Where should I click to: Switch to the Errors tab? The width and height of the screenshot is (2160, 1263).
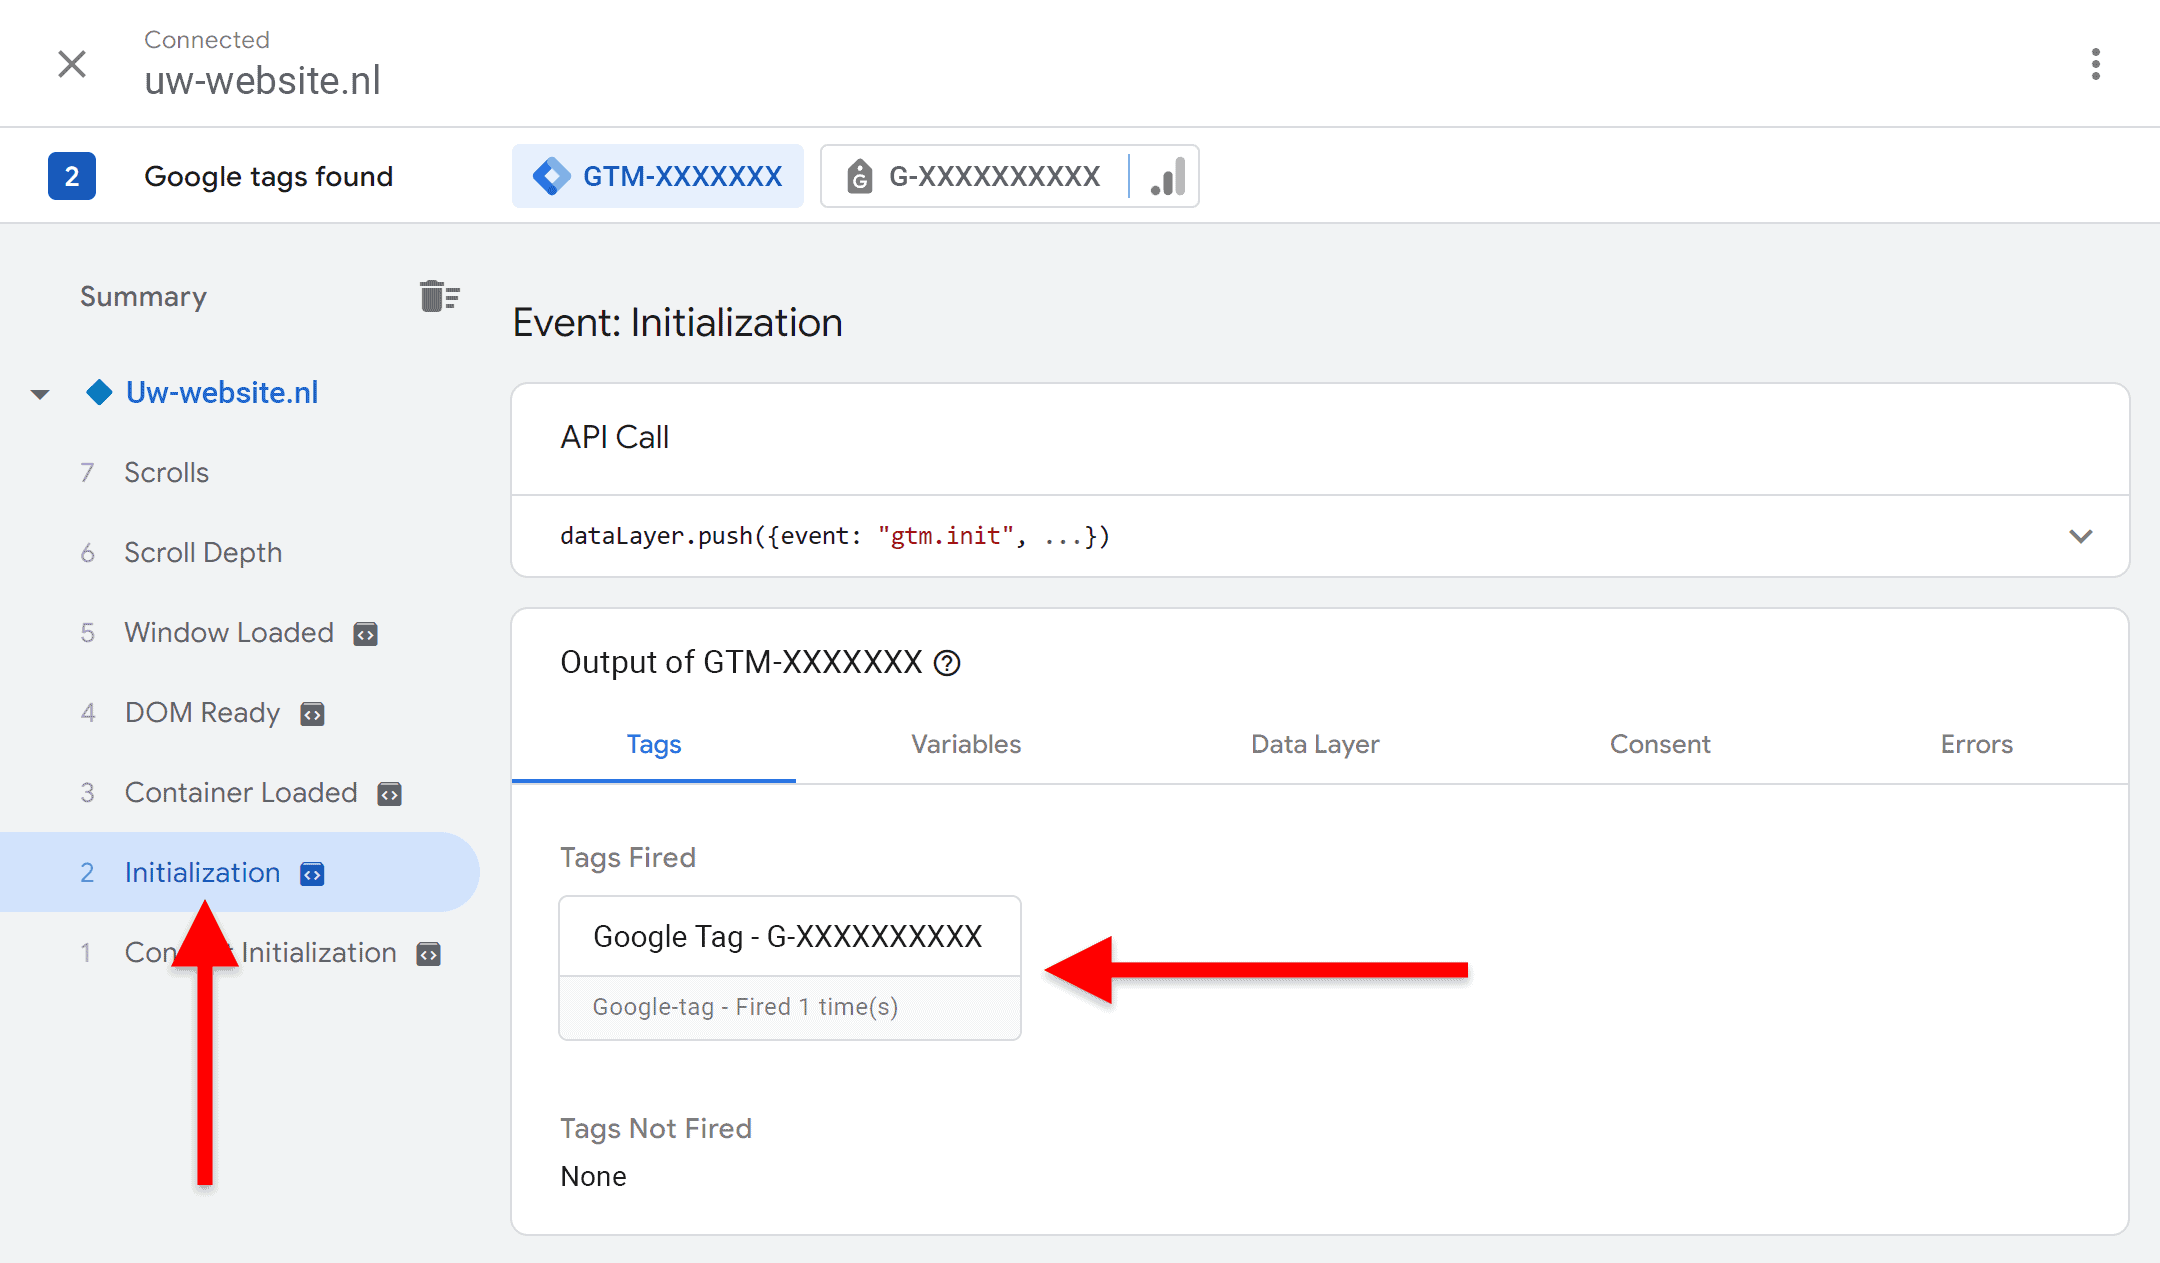pos(1976,744)
